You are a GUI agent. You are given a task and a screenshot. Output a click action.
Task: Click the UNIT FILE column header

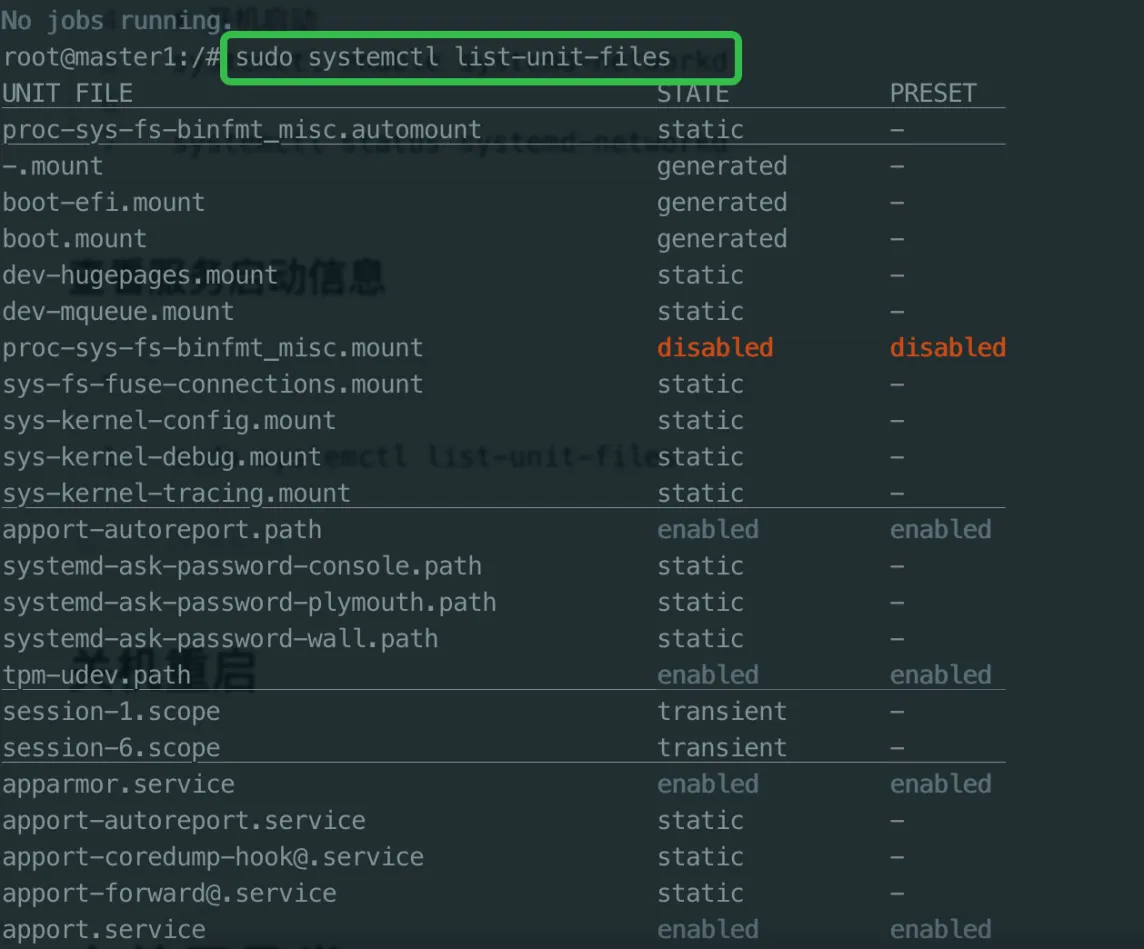pos(67,93)
